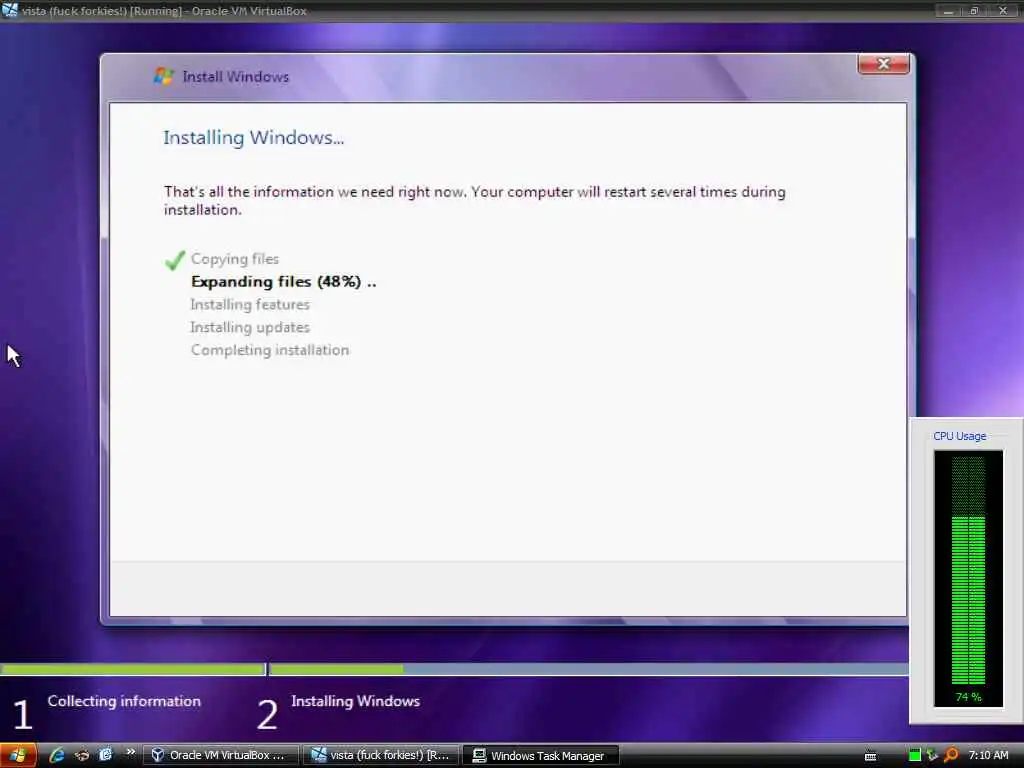Image resolution: width=1024 pixels, height=768 pixels.
Task: Click the Completing installation step text
Action: click(270, 350)
